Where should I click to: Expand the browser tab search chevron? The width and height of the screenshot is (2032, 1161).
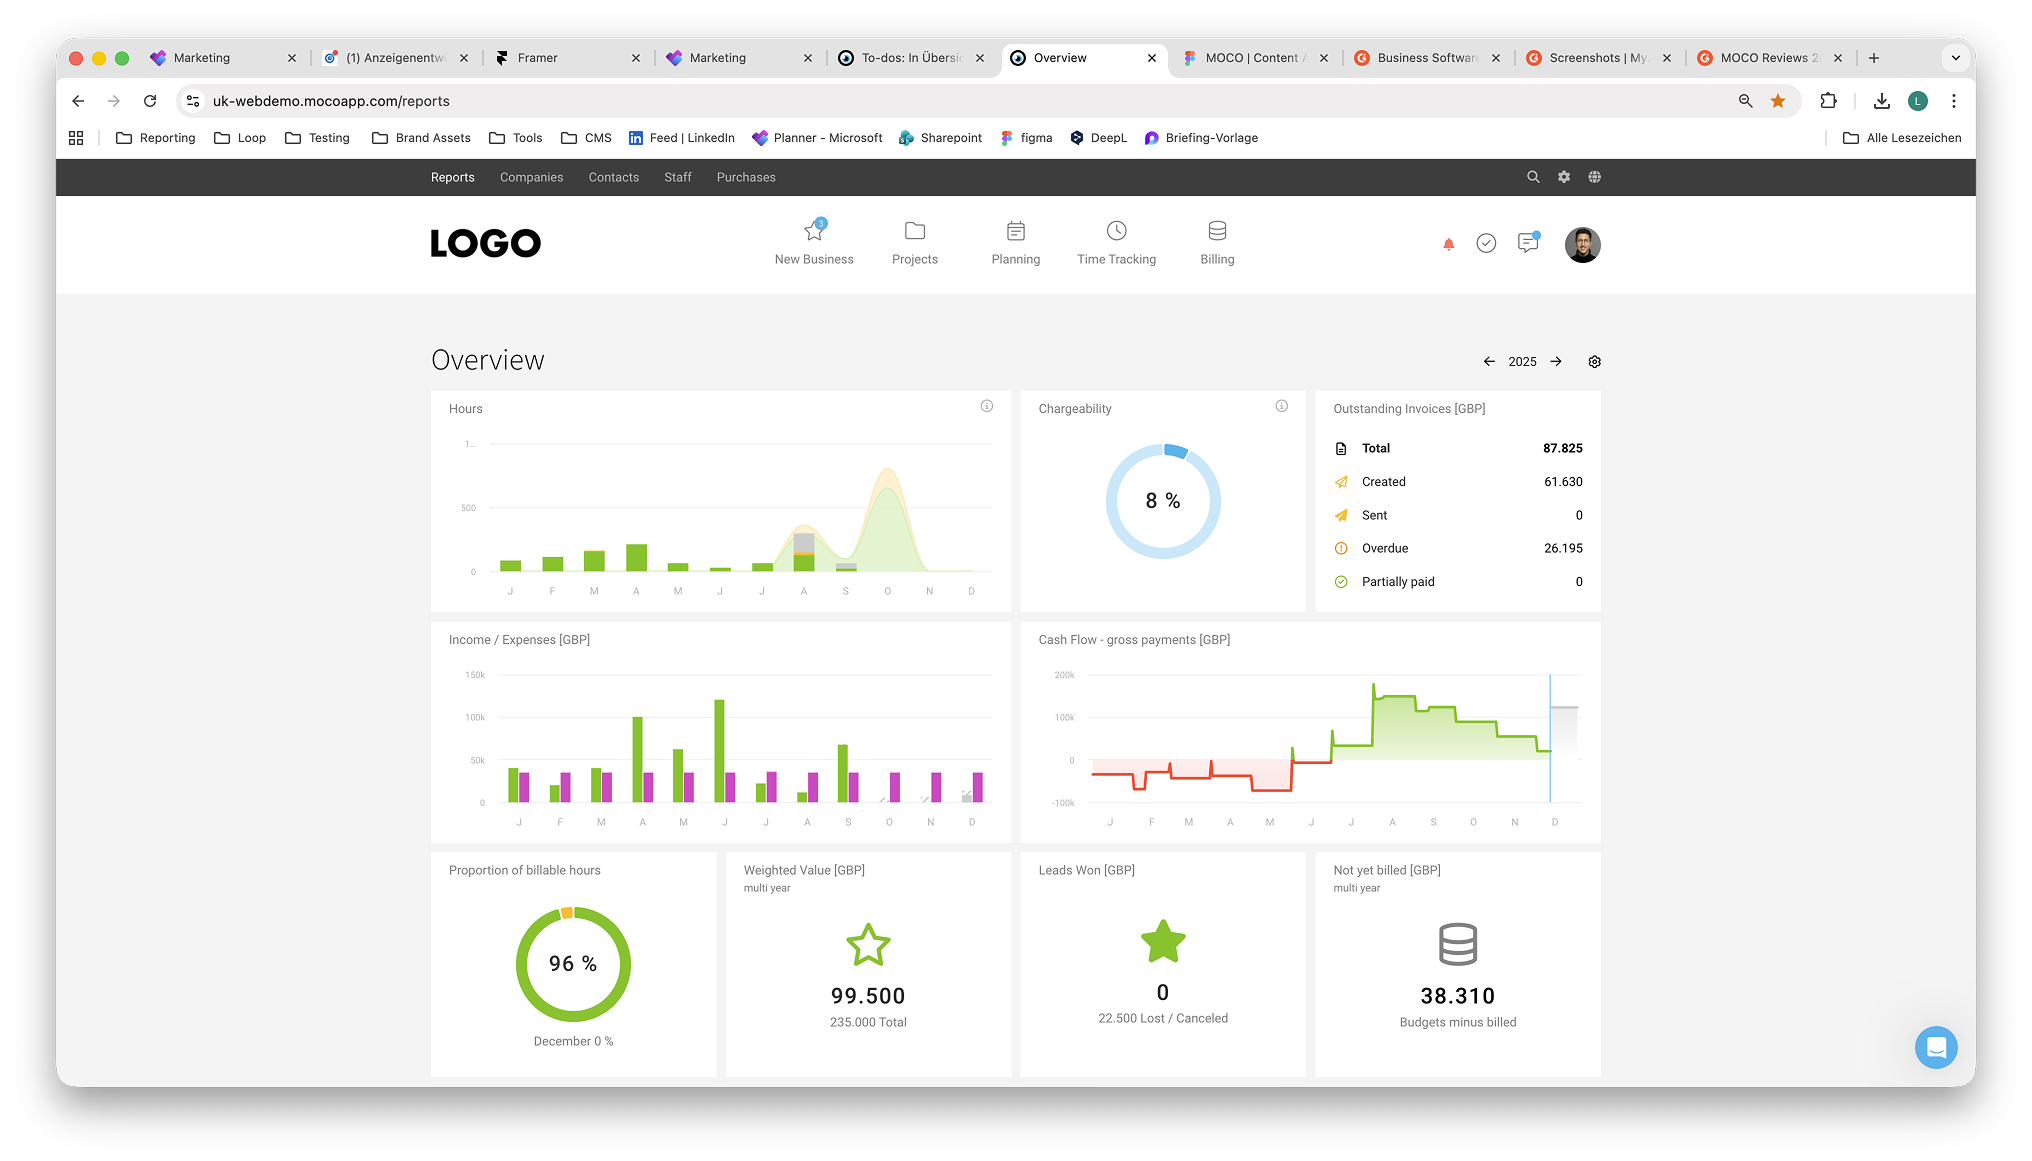click(x=1955, y=58)
